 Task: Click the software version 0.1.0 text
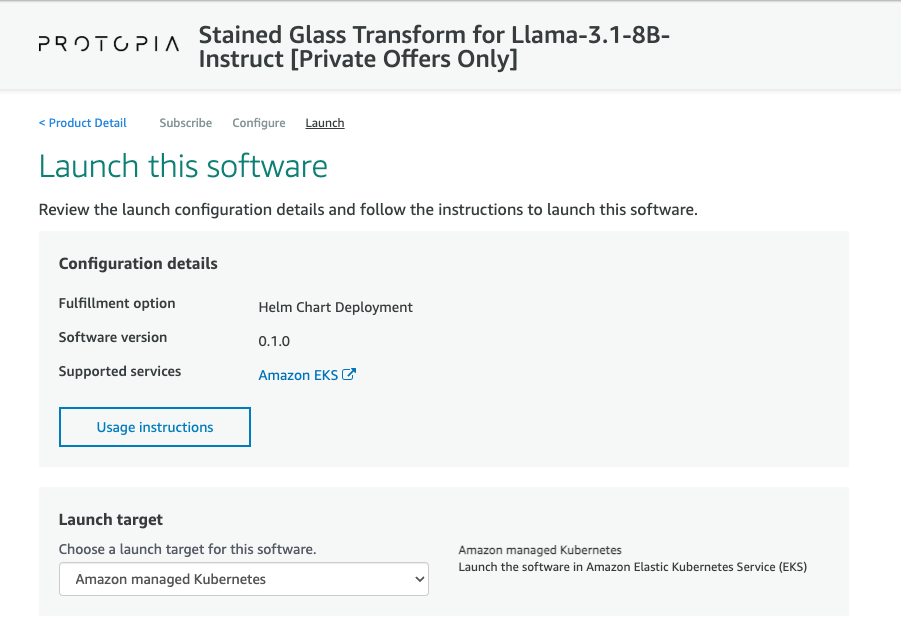[274, 340]
